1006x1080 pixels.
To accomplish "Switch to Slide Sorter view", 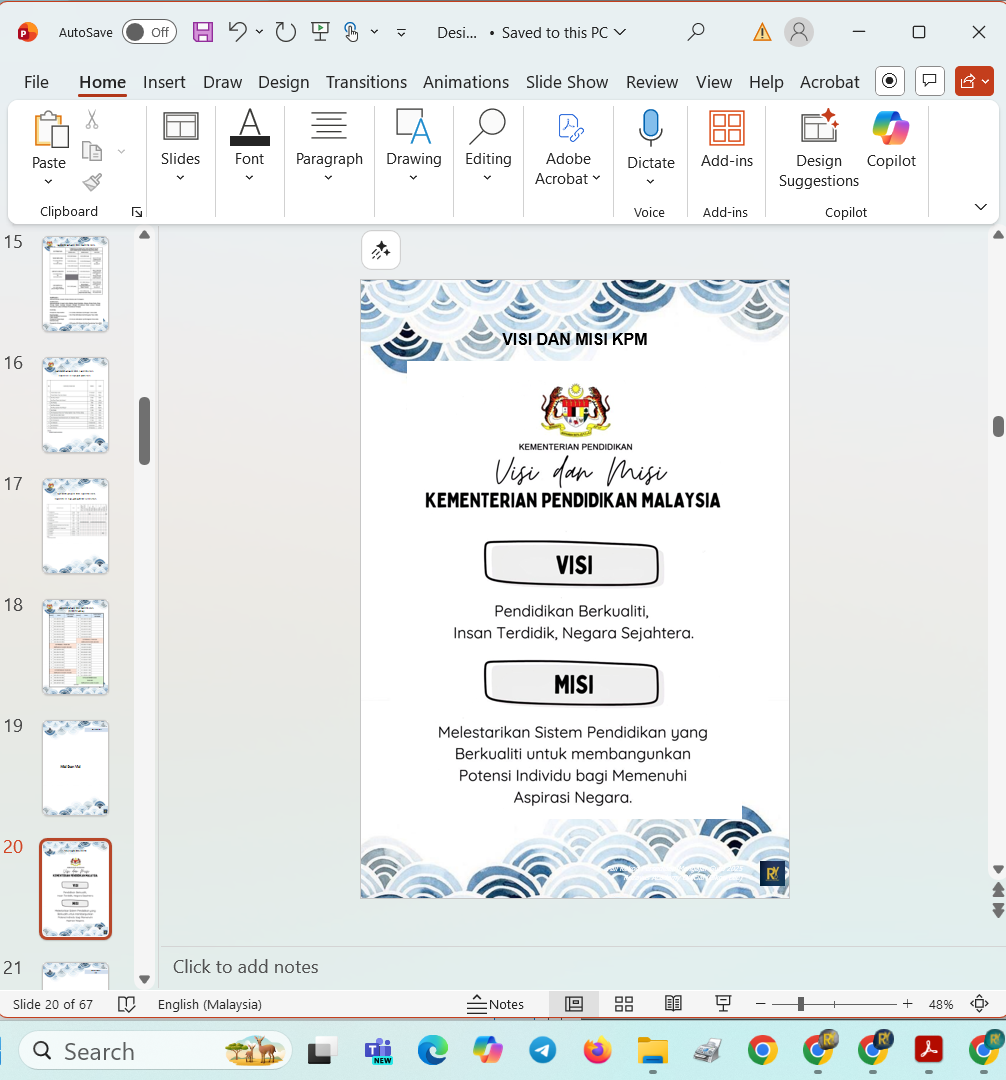I will click(x=624, y=1004).
